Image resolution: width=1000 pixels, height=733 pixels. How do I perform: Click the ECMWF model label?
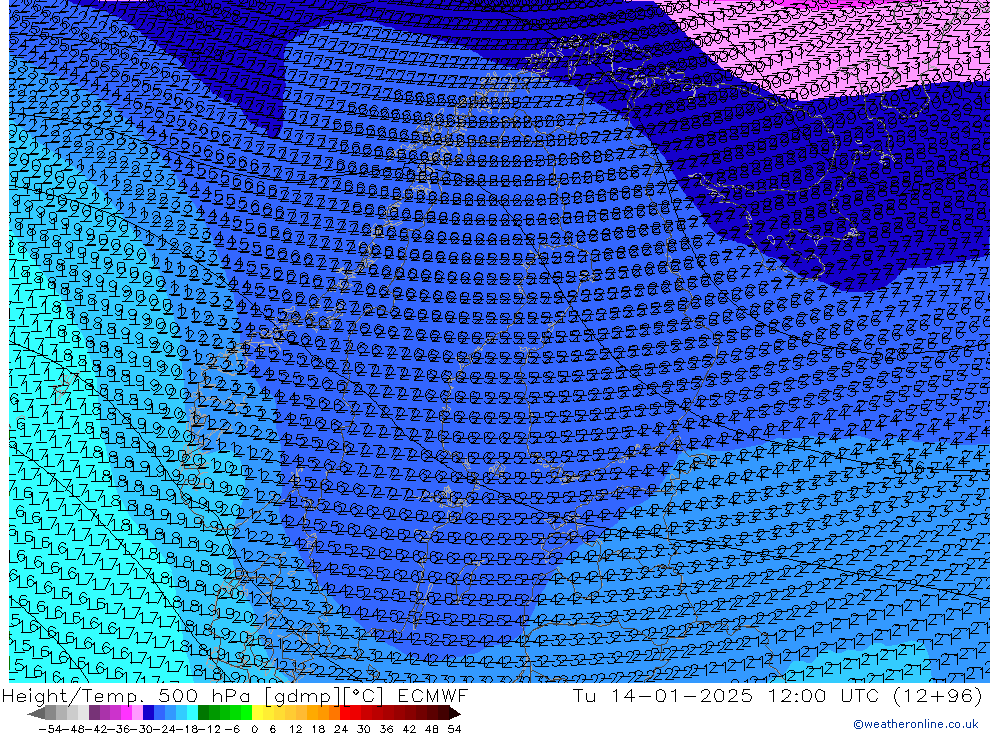pyautogui.click(x=432, y=695)
